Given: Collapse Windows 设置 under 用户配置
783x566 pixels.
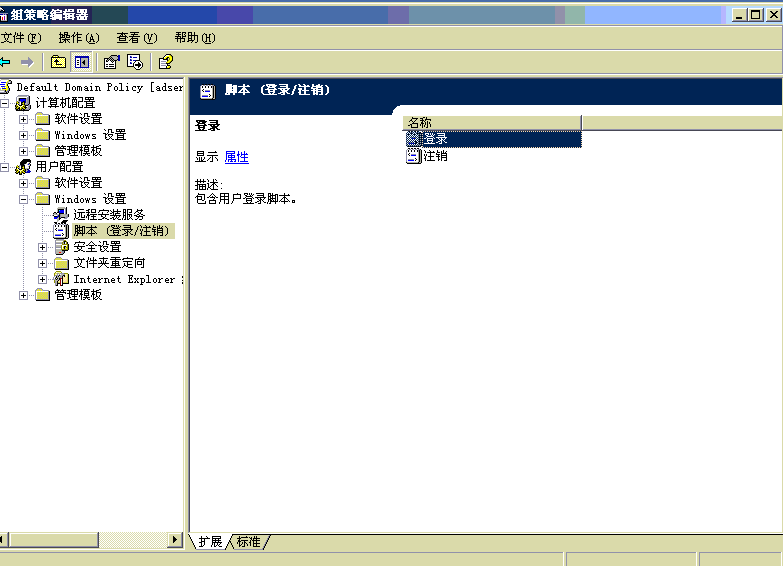Looking at the screenshot, I should (x=23, y=199).
